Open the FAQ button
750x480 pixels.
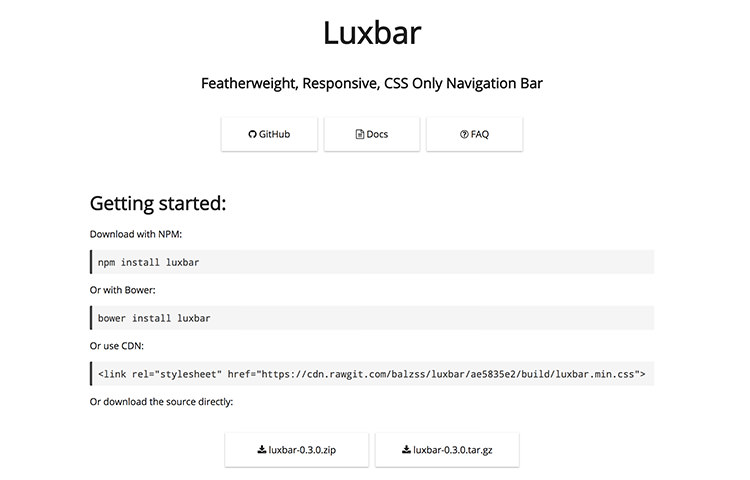tap(474, 134)
